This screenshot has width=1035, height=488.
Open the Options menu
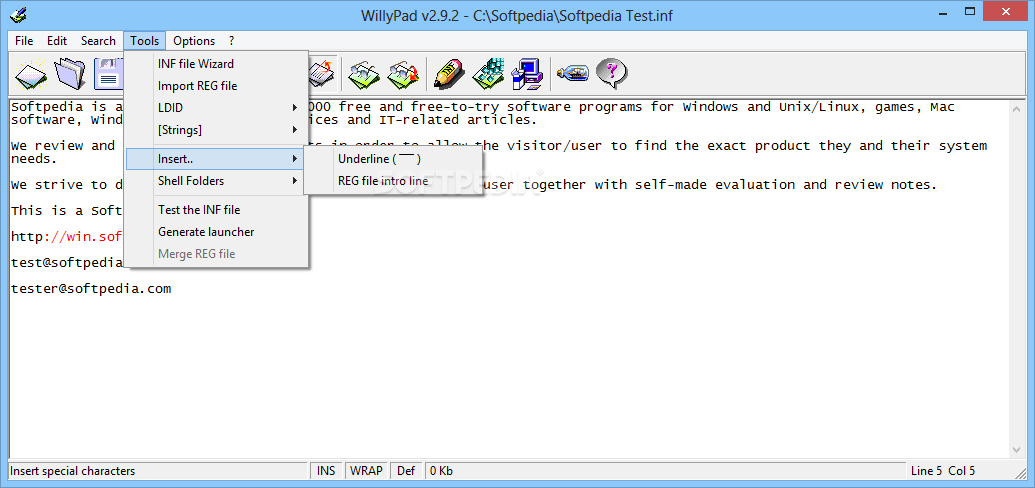click(194, 41)
